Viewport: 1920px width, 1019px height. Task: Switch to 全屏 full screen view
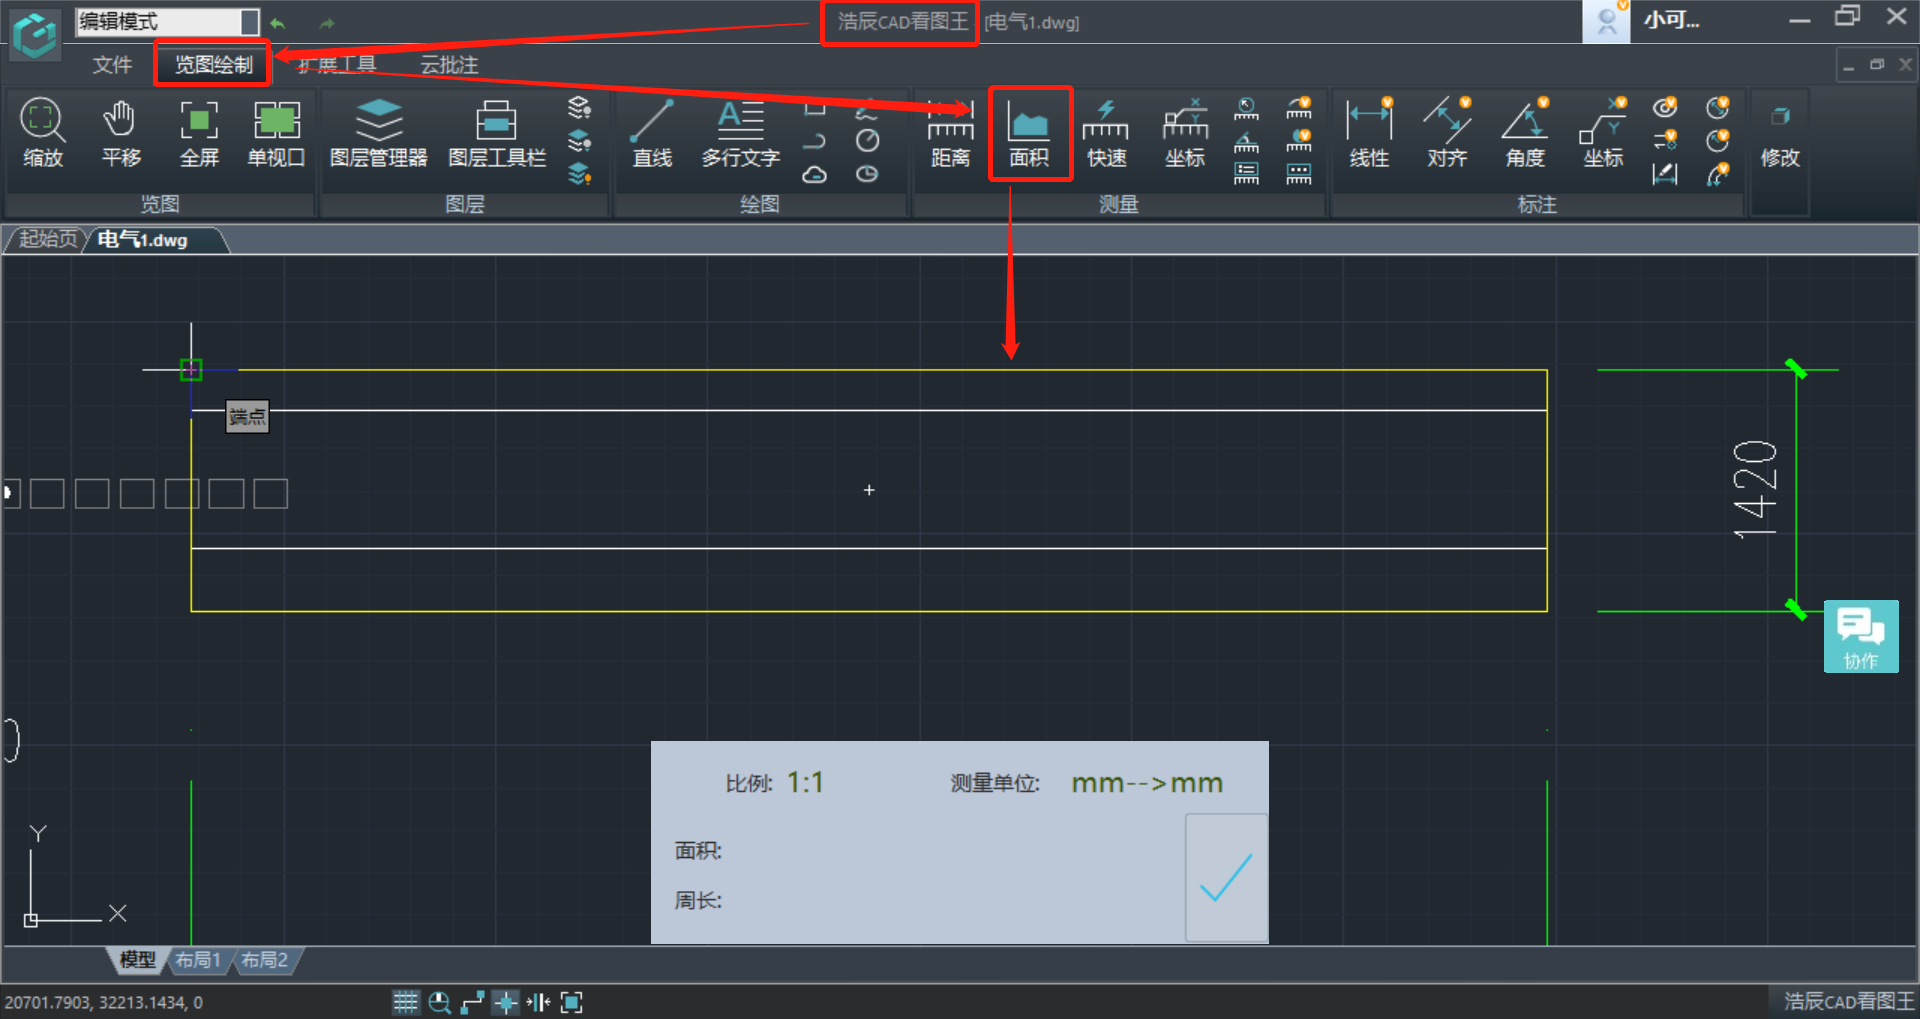point(199,133)
